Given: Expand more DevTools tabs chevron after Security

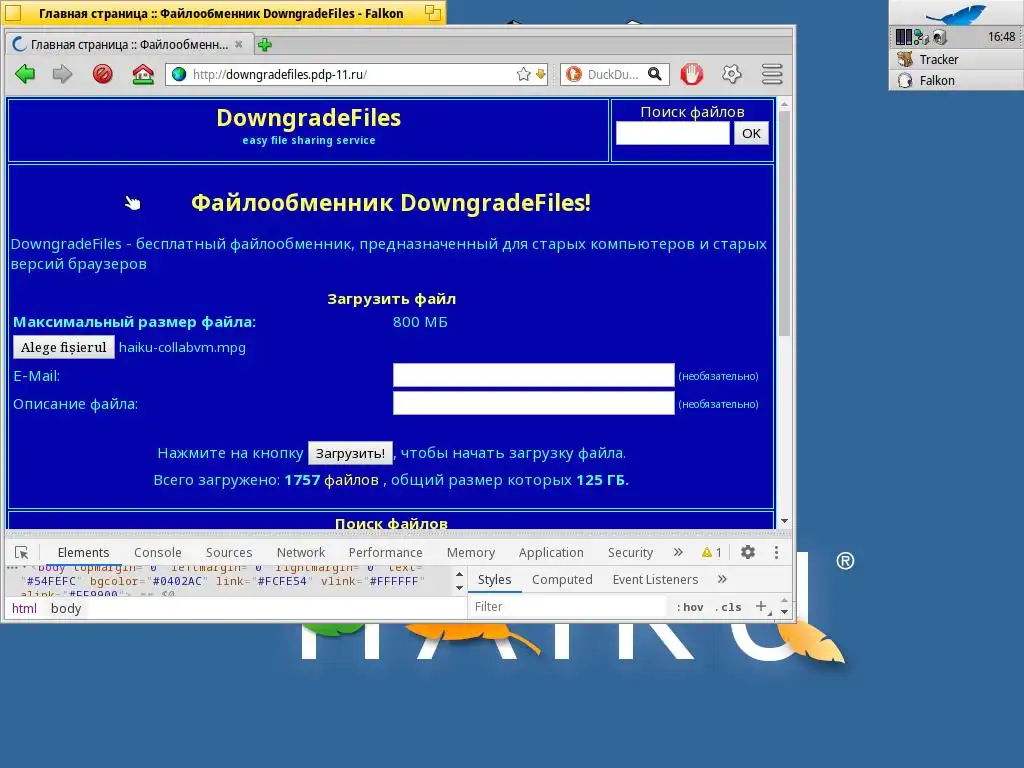Looking at the screenshot, I should click(x=678, y=552).
